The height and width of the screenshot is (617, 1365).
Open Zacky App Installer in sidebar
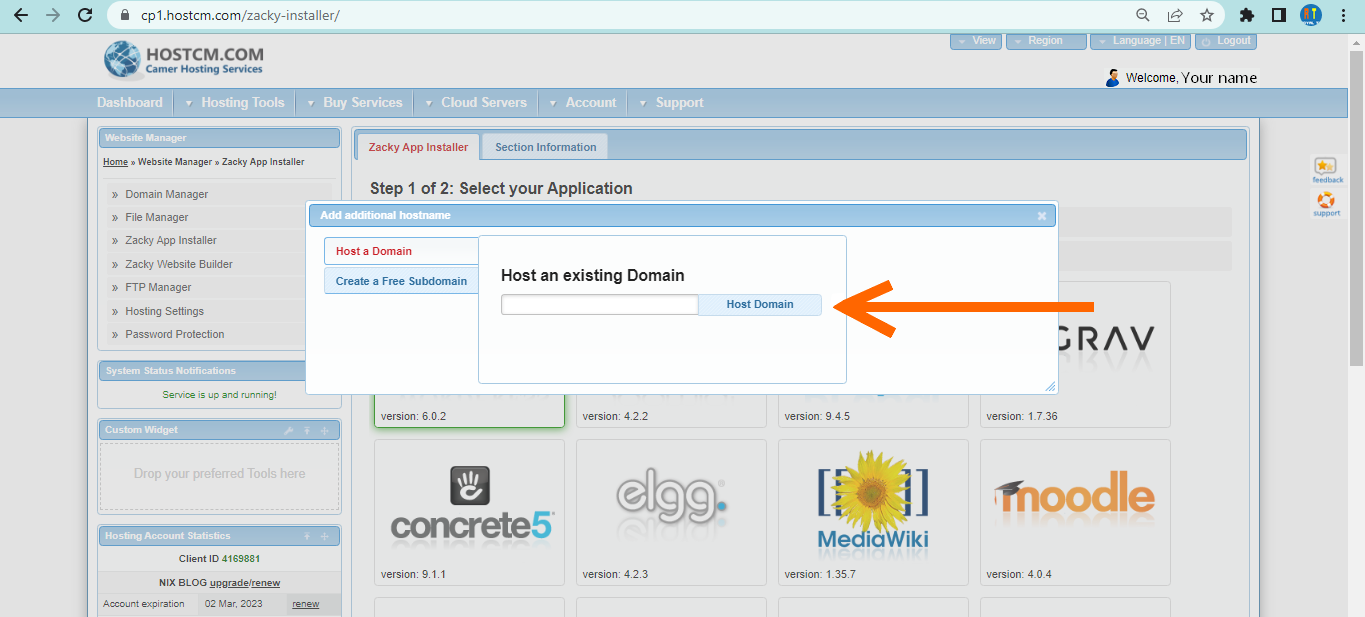pos(171,240)
